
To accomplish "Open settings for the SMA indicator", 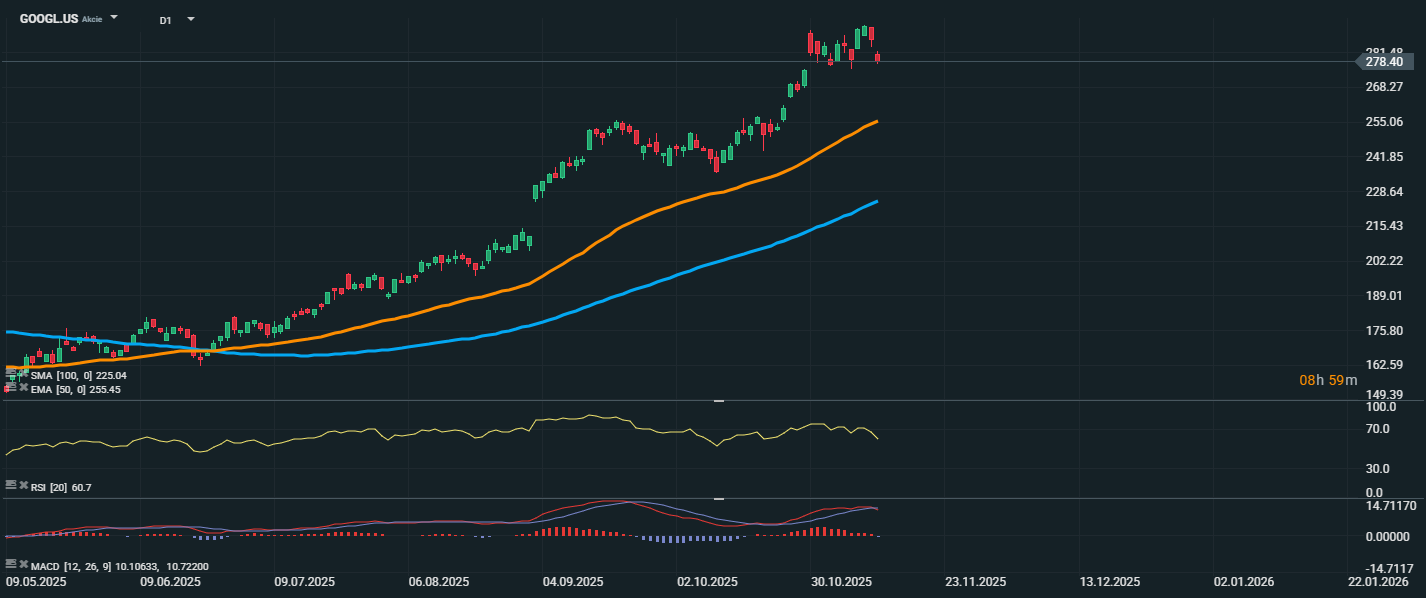I will tap(11, 375).
